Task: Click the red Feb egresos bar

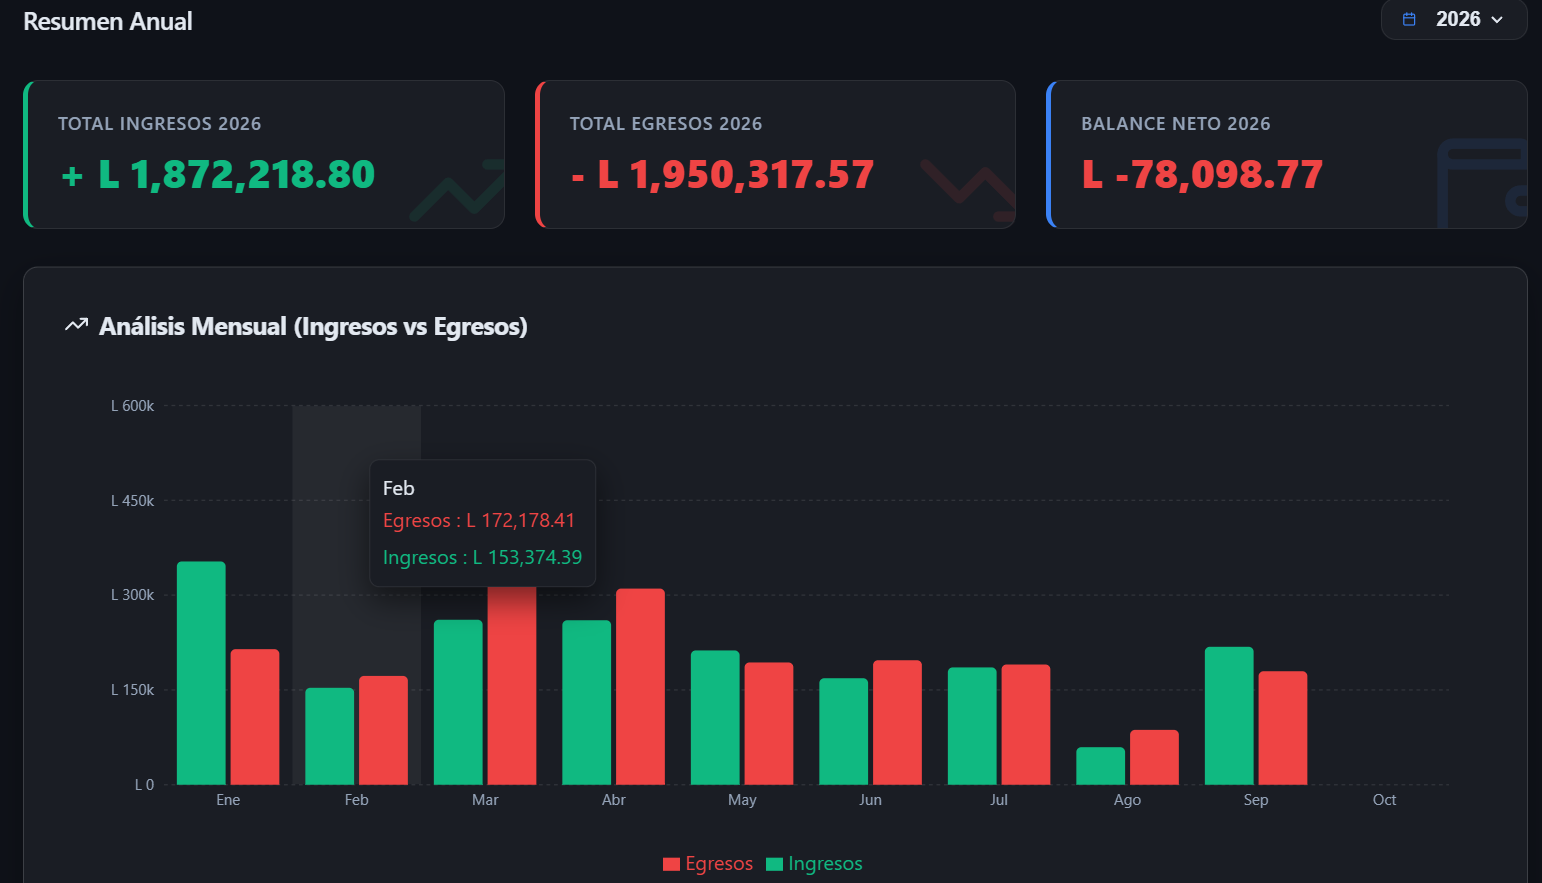Action: (x=383, y=730)
